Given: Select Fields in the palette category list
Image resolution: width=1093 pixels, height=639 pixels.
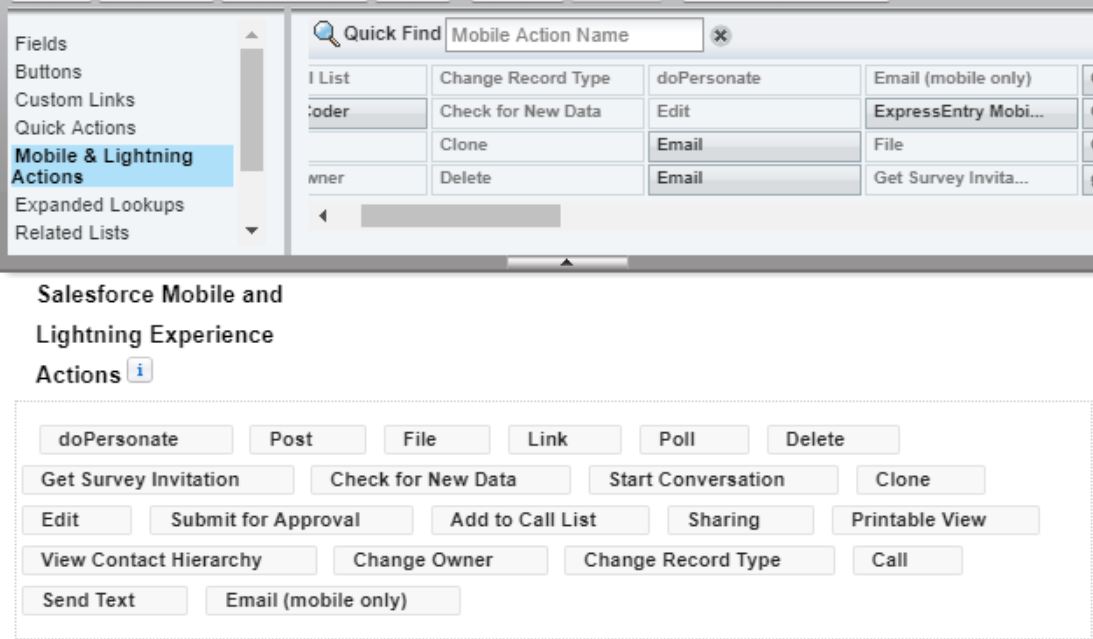Looking at the screenshot, I should 41,44.
